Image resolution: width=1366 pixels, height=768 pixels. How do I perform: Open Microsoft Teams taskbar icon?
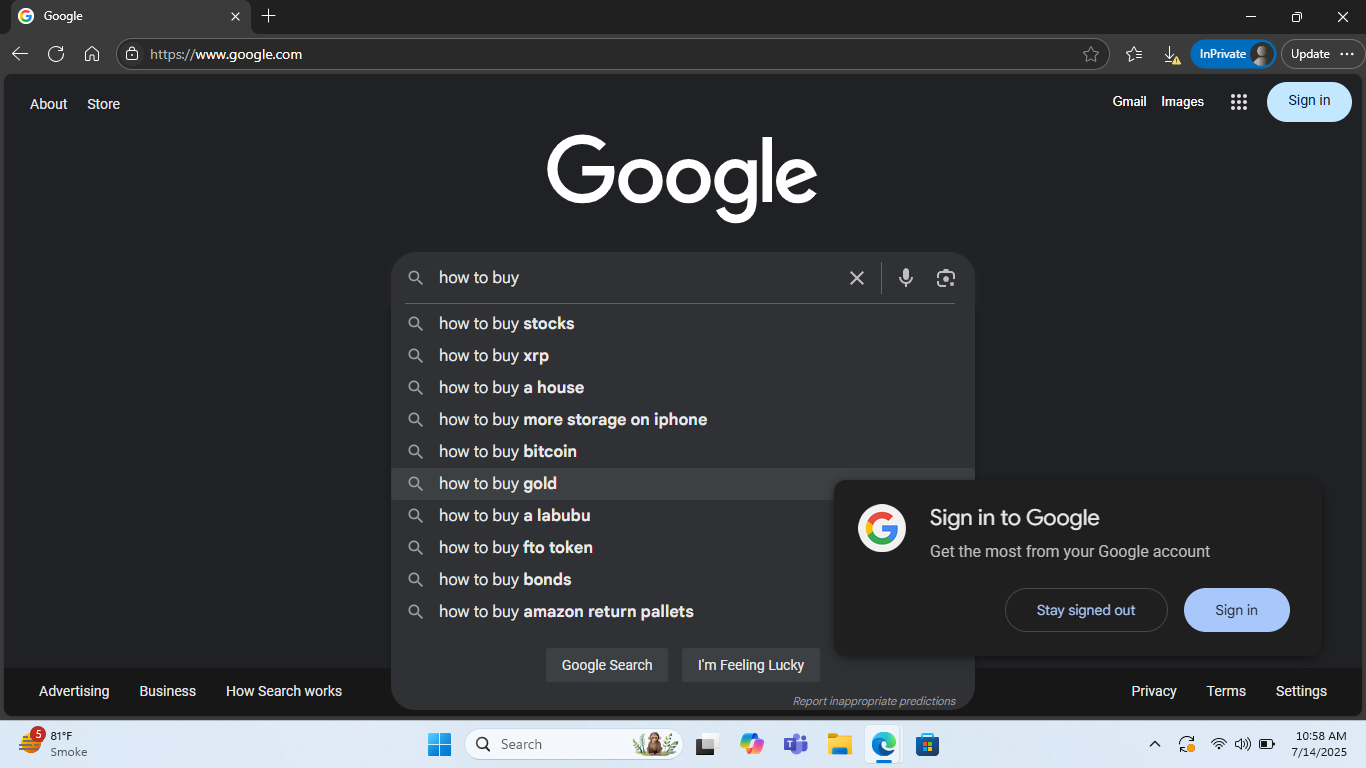(x=796, y=744)
